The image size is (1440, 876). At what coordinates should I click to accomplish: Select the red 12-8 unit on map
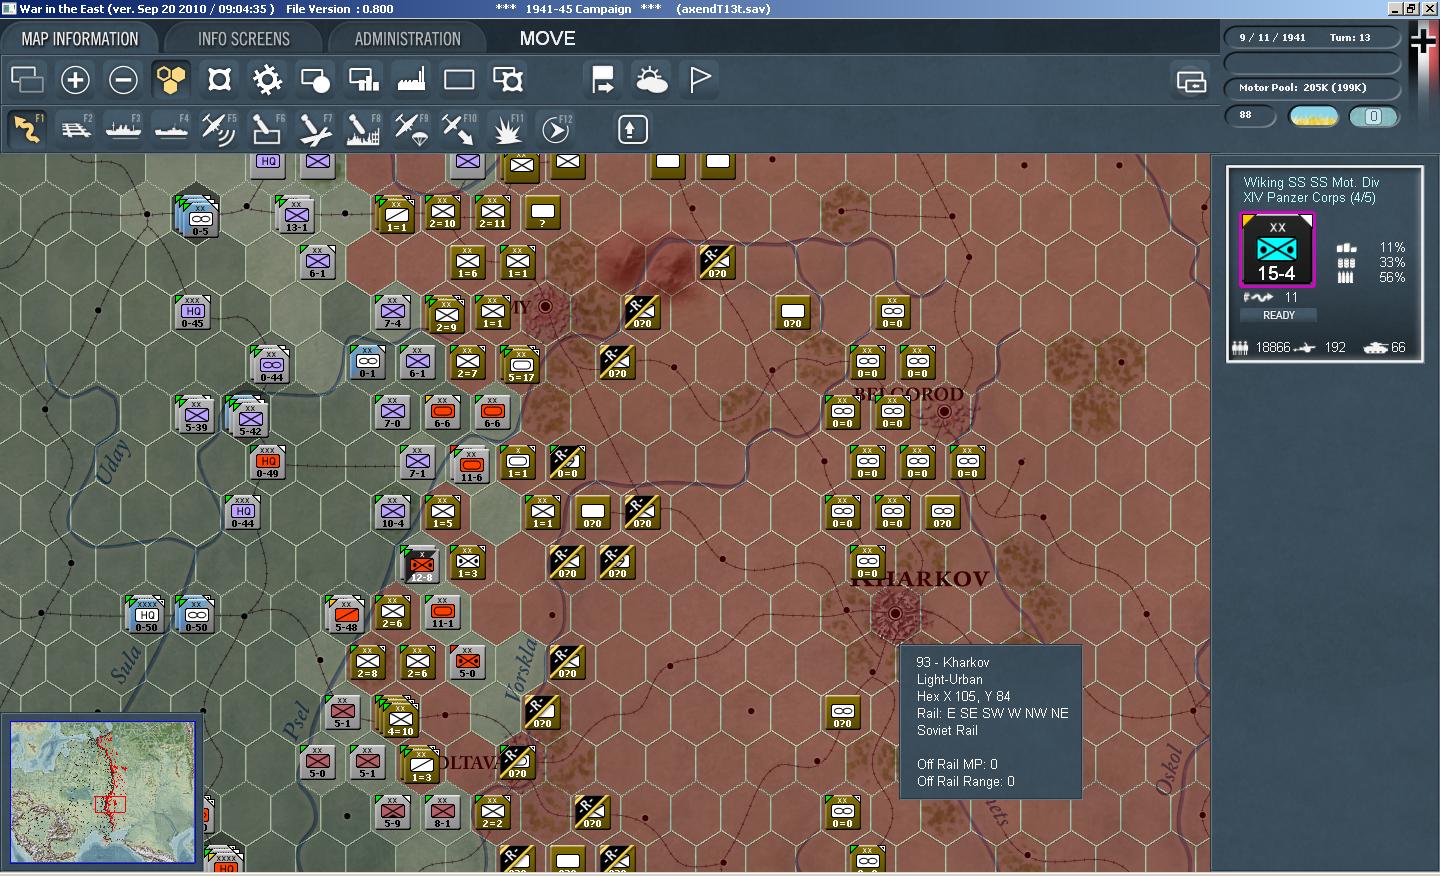pyautogui.click(x=421, y=565)
